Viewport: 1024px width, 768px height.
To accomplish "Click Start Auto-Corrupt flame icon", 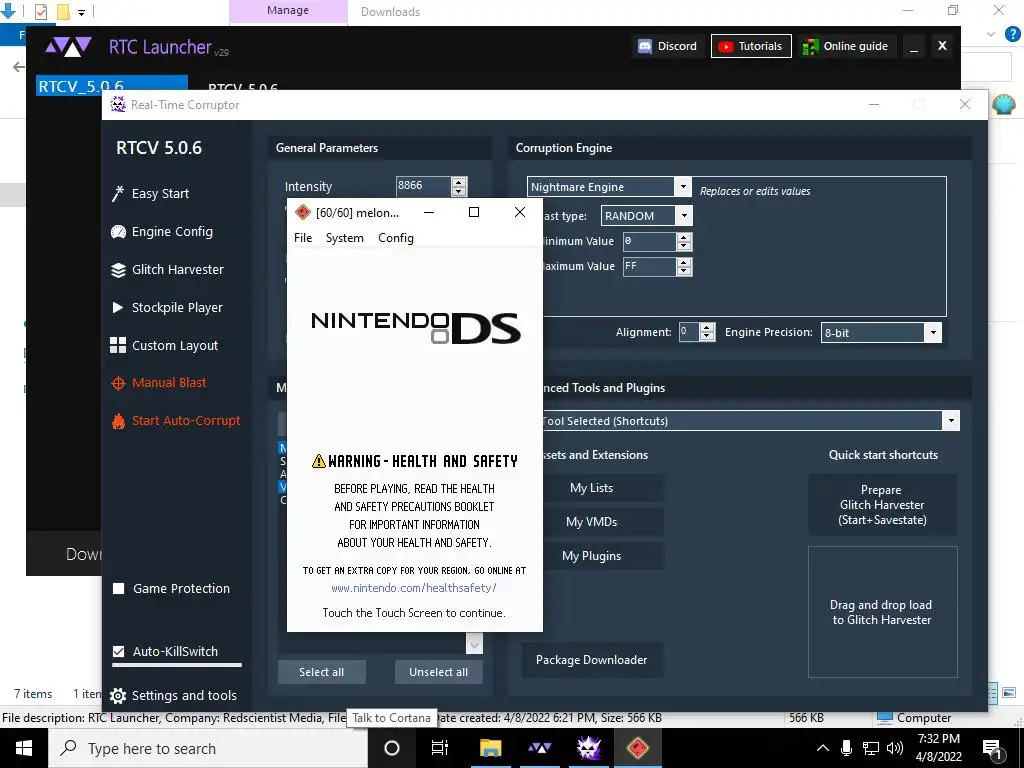I will 118,421.
